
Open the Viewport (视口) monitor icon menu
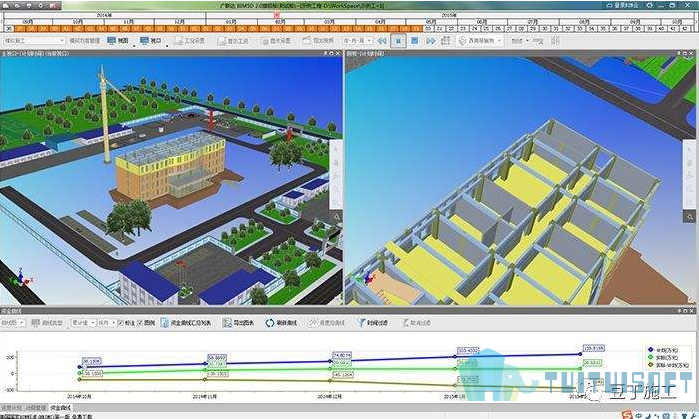(151, 41)
